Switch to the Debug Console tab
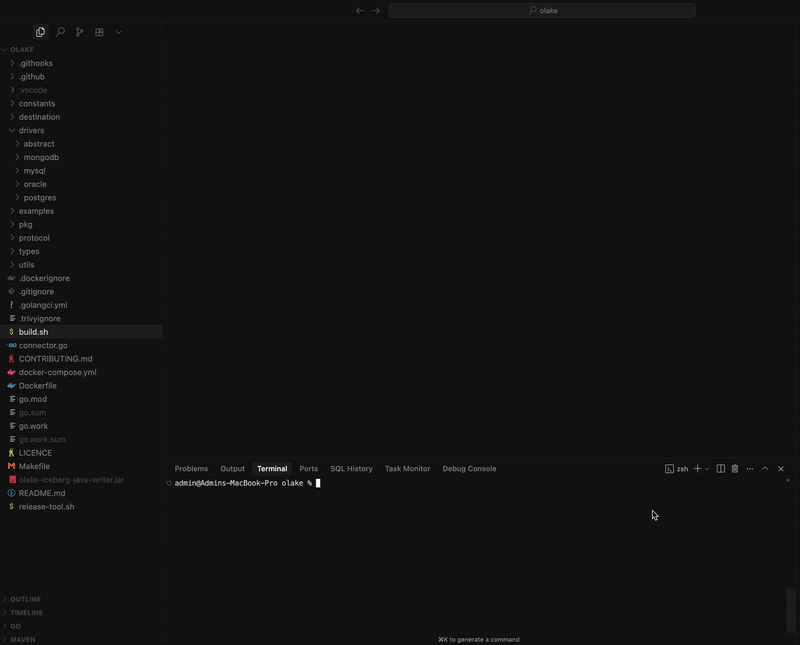800x645 pixels. (469, 468)
